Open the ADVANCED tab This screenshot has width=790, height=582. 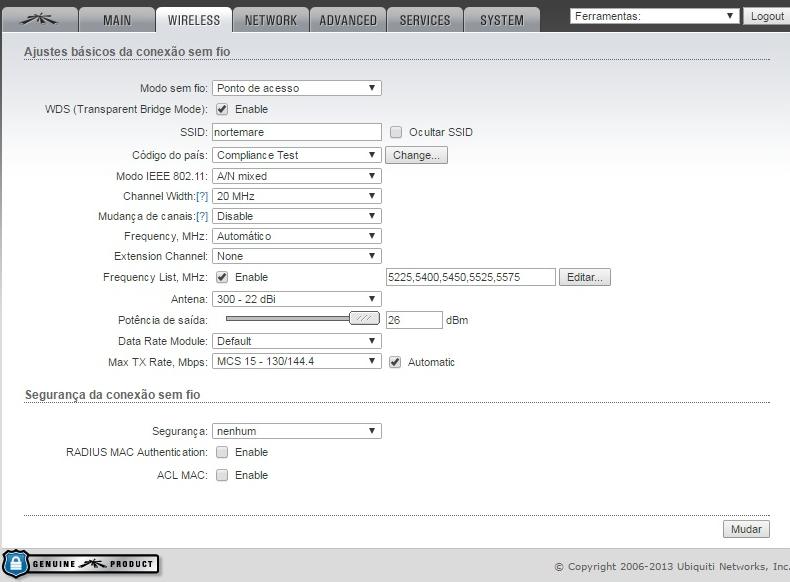pyautogui.click(x=348, y=20)
